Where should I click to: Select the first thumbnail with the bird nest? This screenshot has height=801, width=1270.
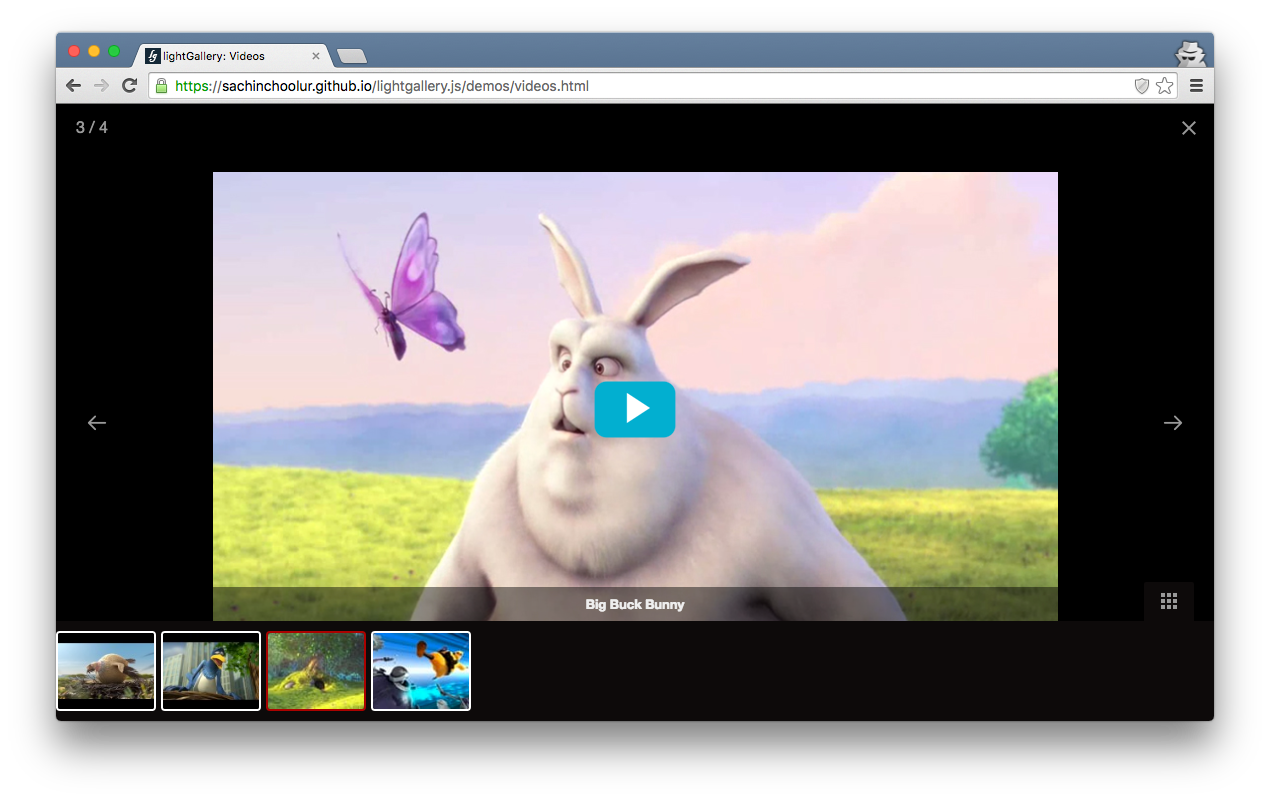pos(106,671)
